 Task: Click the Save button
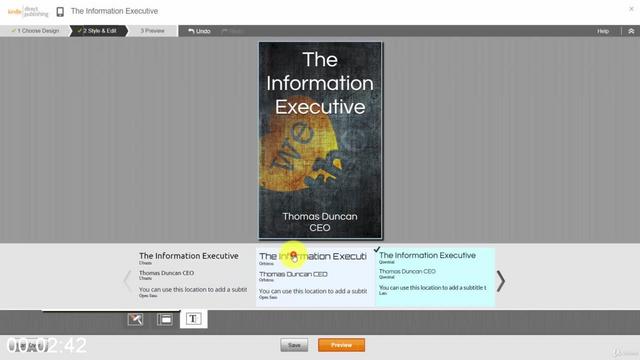[x=294, y=345]
